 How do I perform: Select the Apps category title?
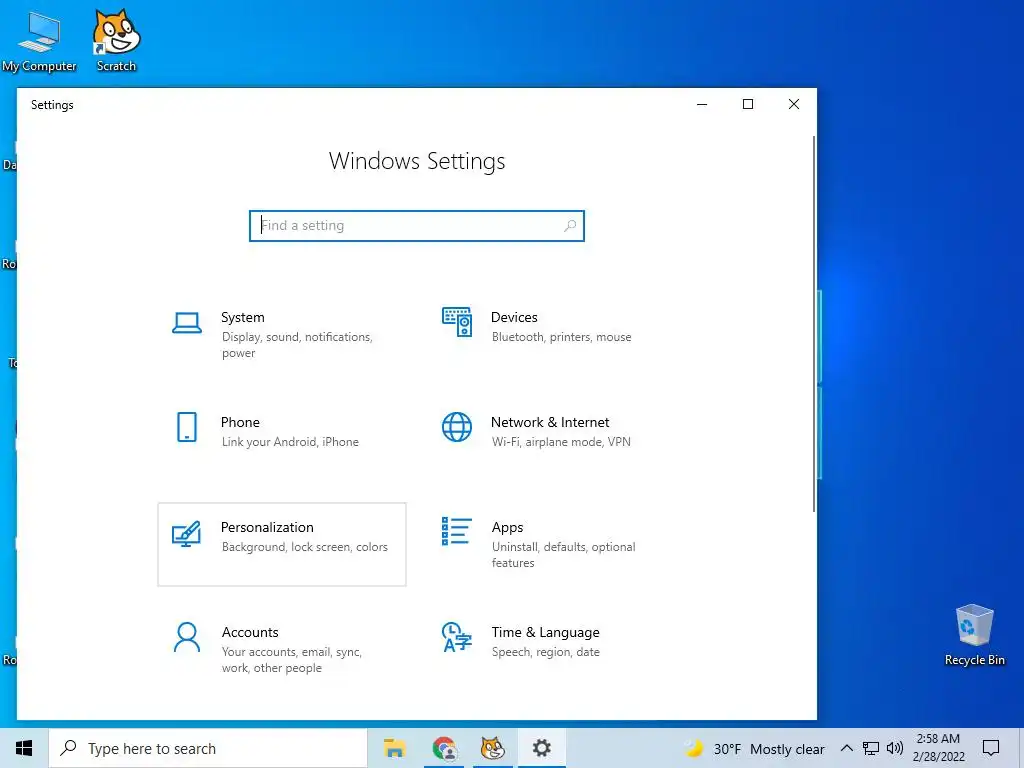507,528
